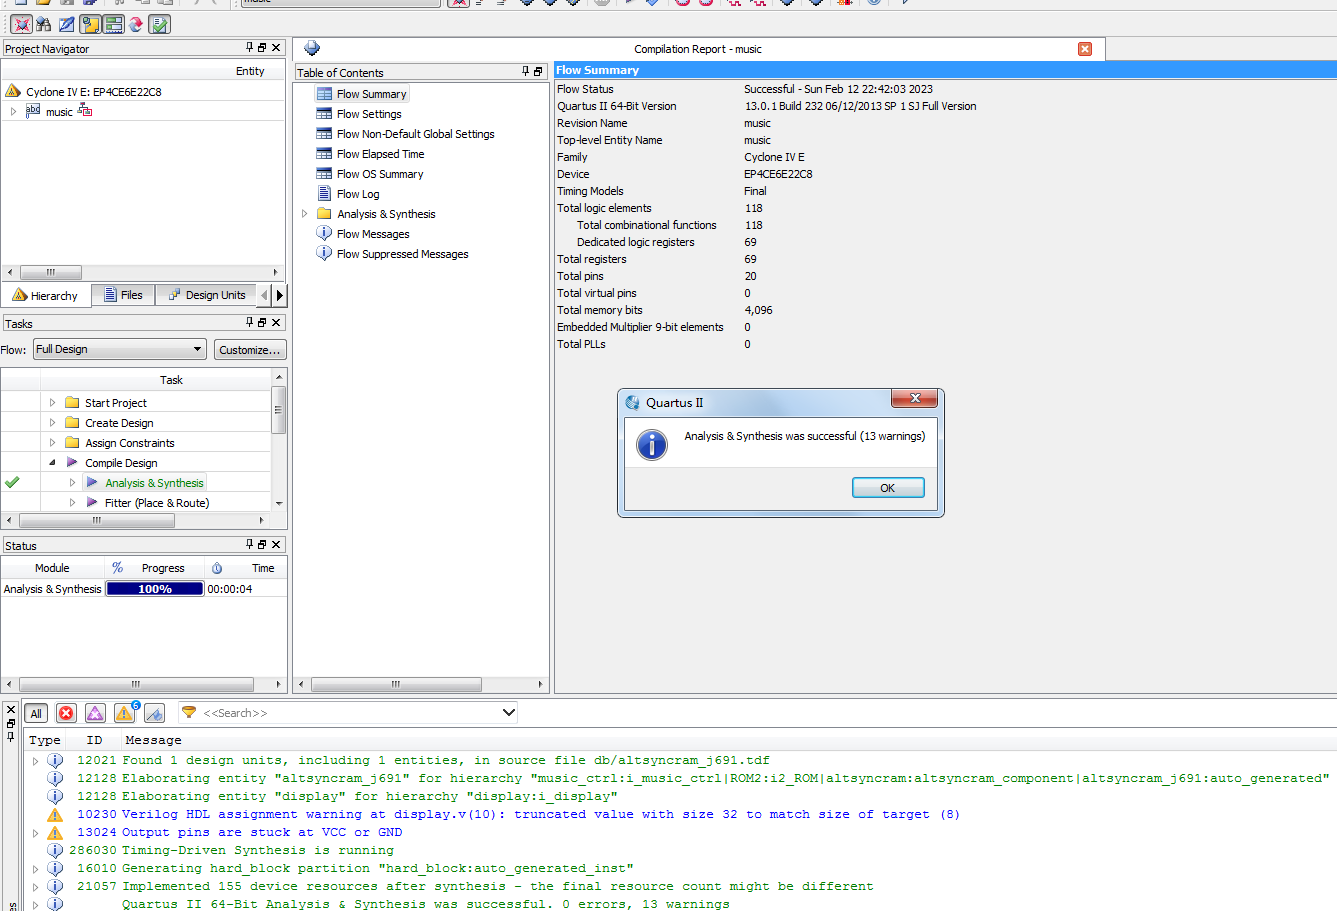This screenshot has width=1337, height=911.
Task: Click the clock icon in Status Time header
Action: coord(217,568)
